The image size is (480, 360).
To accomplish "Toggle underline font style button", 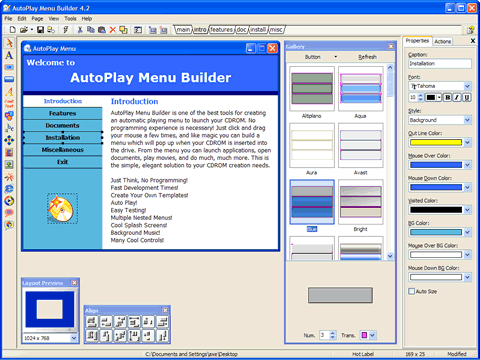I will coord(467,97).
